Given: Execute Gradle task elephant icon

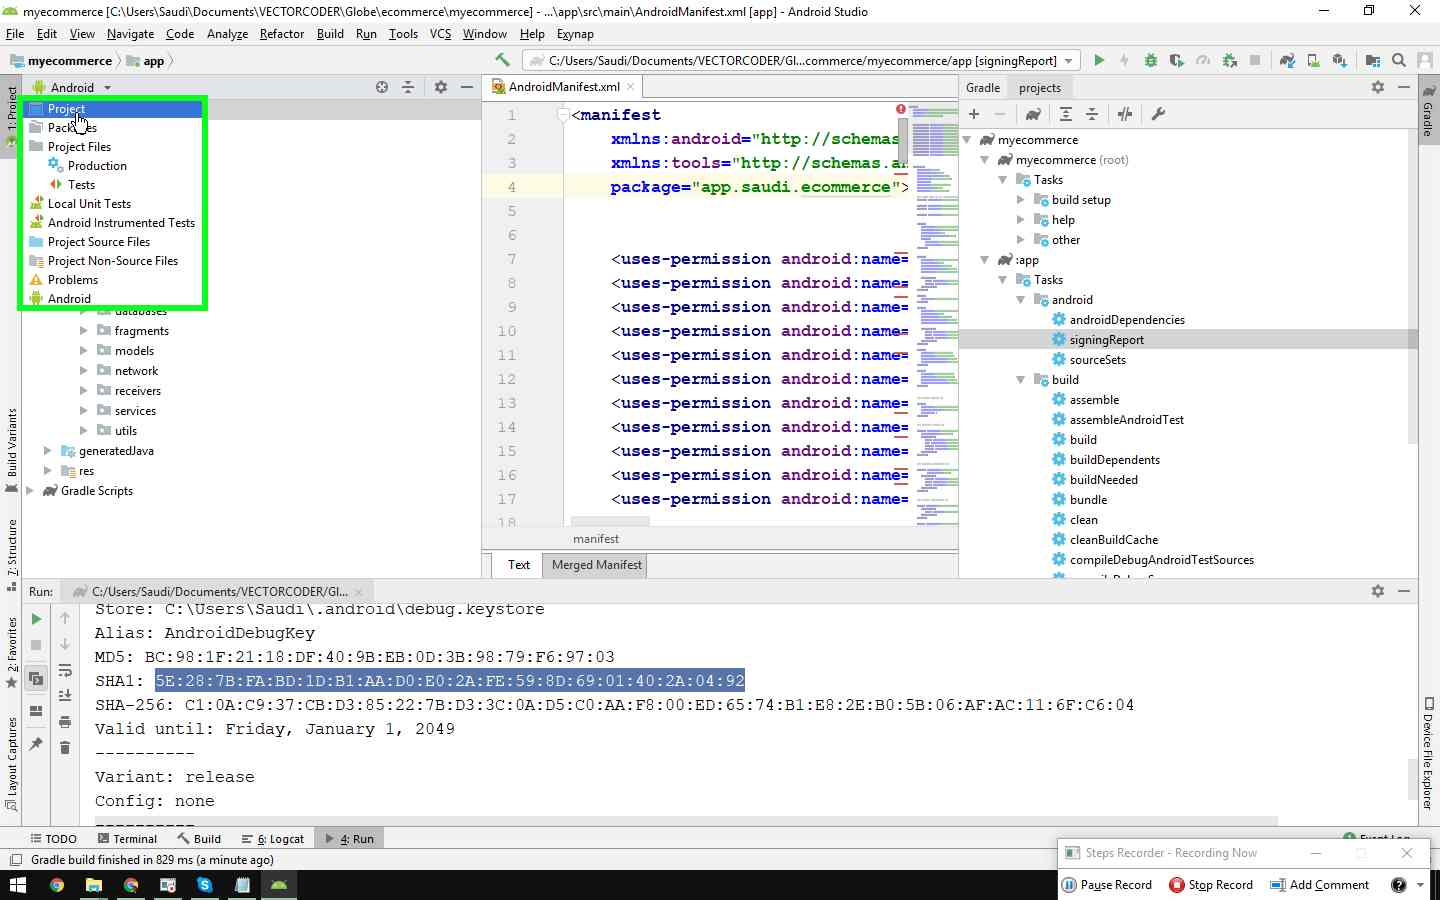Looking at the screenshot, I should pyautogui.click(x=1033, y=114).
